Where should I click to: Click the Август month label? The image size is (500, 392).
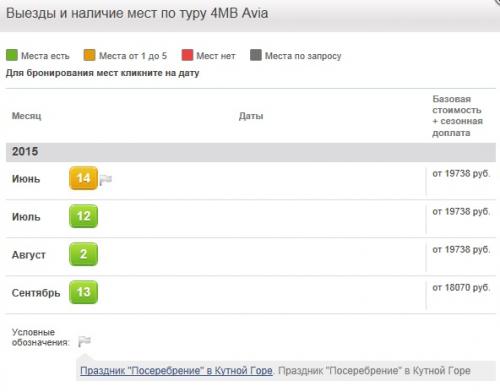[x=29, y=255]
